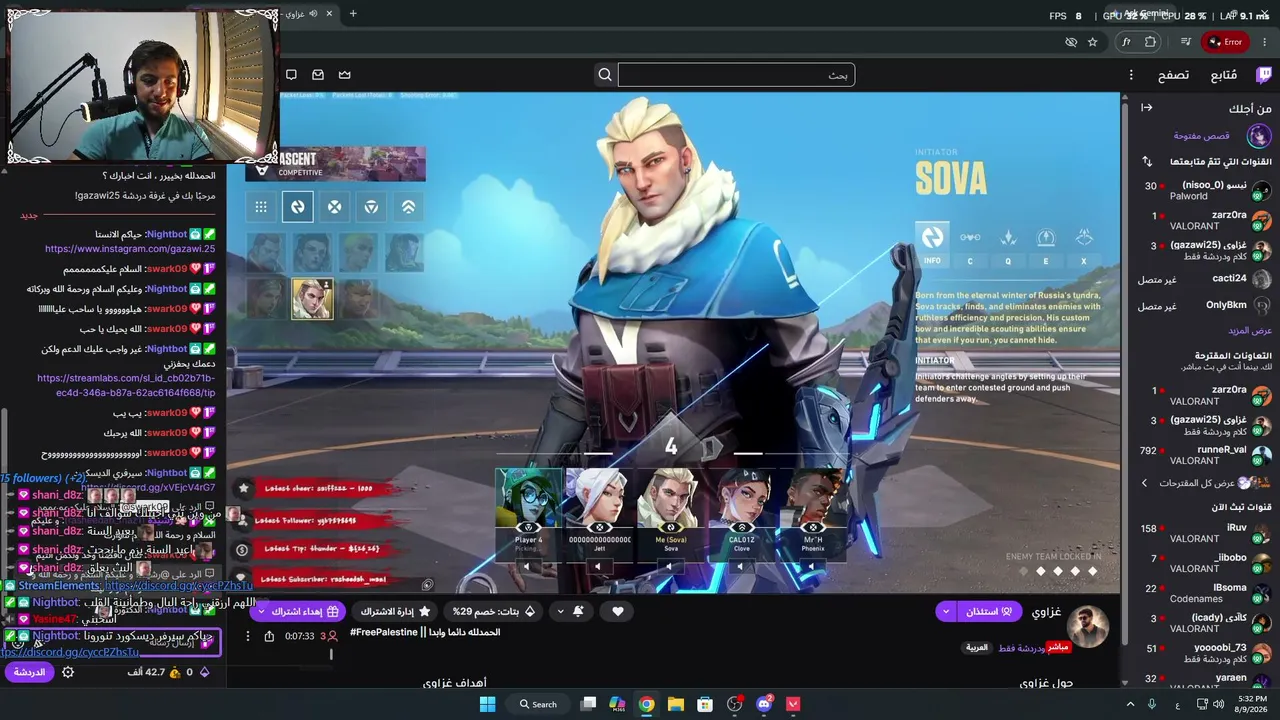The image size is (1280, 720).
Task: Open Microsoft Store from the taskbar
Action: pos(705,704)
